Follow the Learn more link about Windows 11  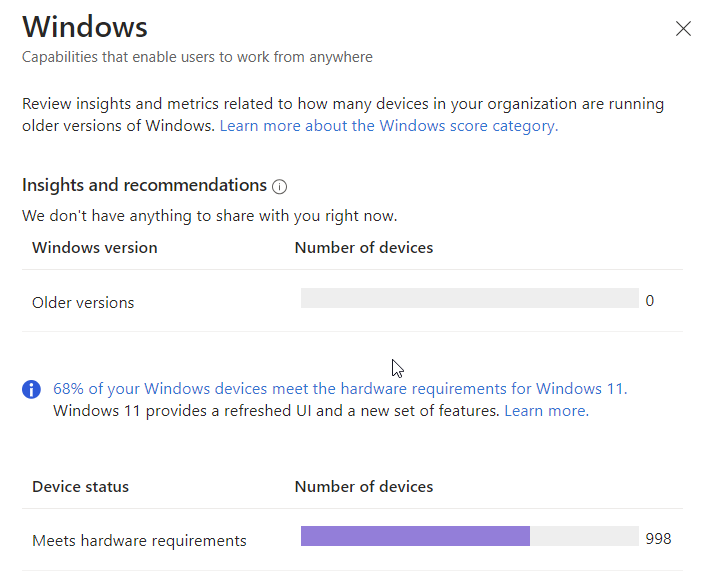546,411
